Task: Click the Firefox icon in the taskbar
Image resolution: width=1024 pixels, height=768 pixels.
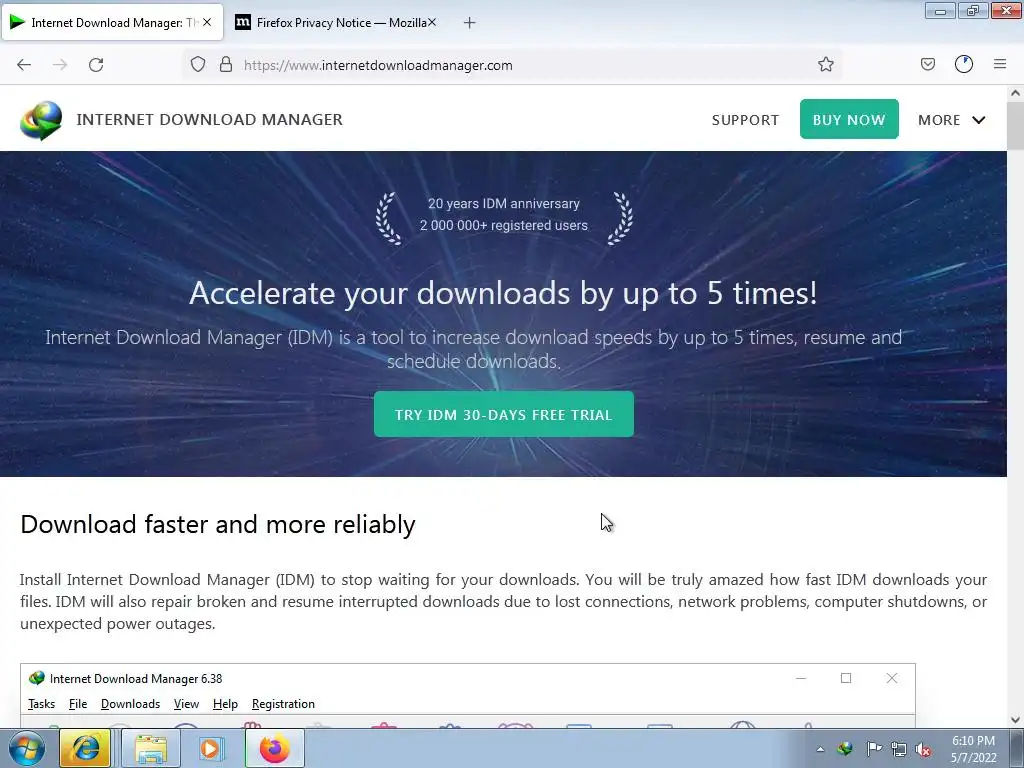Action: (274, 748)
